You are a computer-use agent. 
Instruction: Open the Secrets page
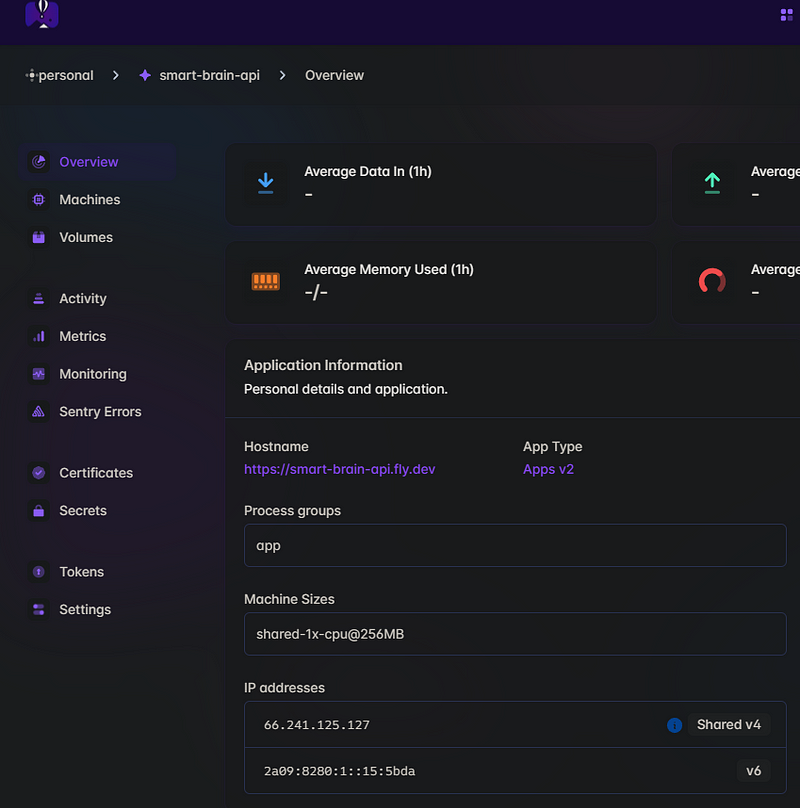[x=98, y=510]
